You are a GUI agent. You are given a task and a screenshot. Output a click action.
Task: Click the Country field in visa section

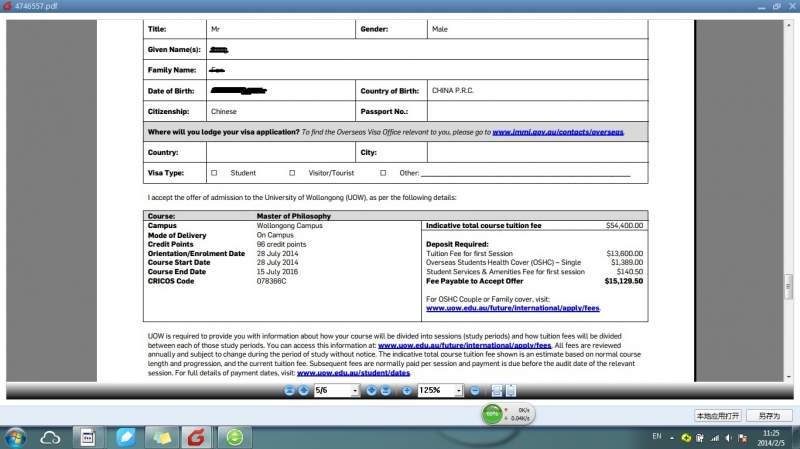281,153
